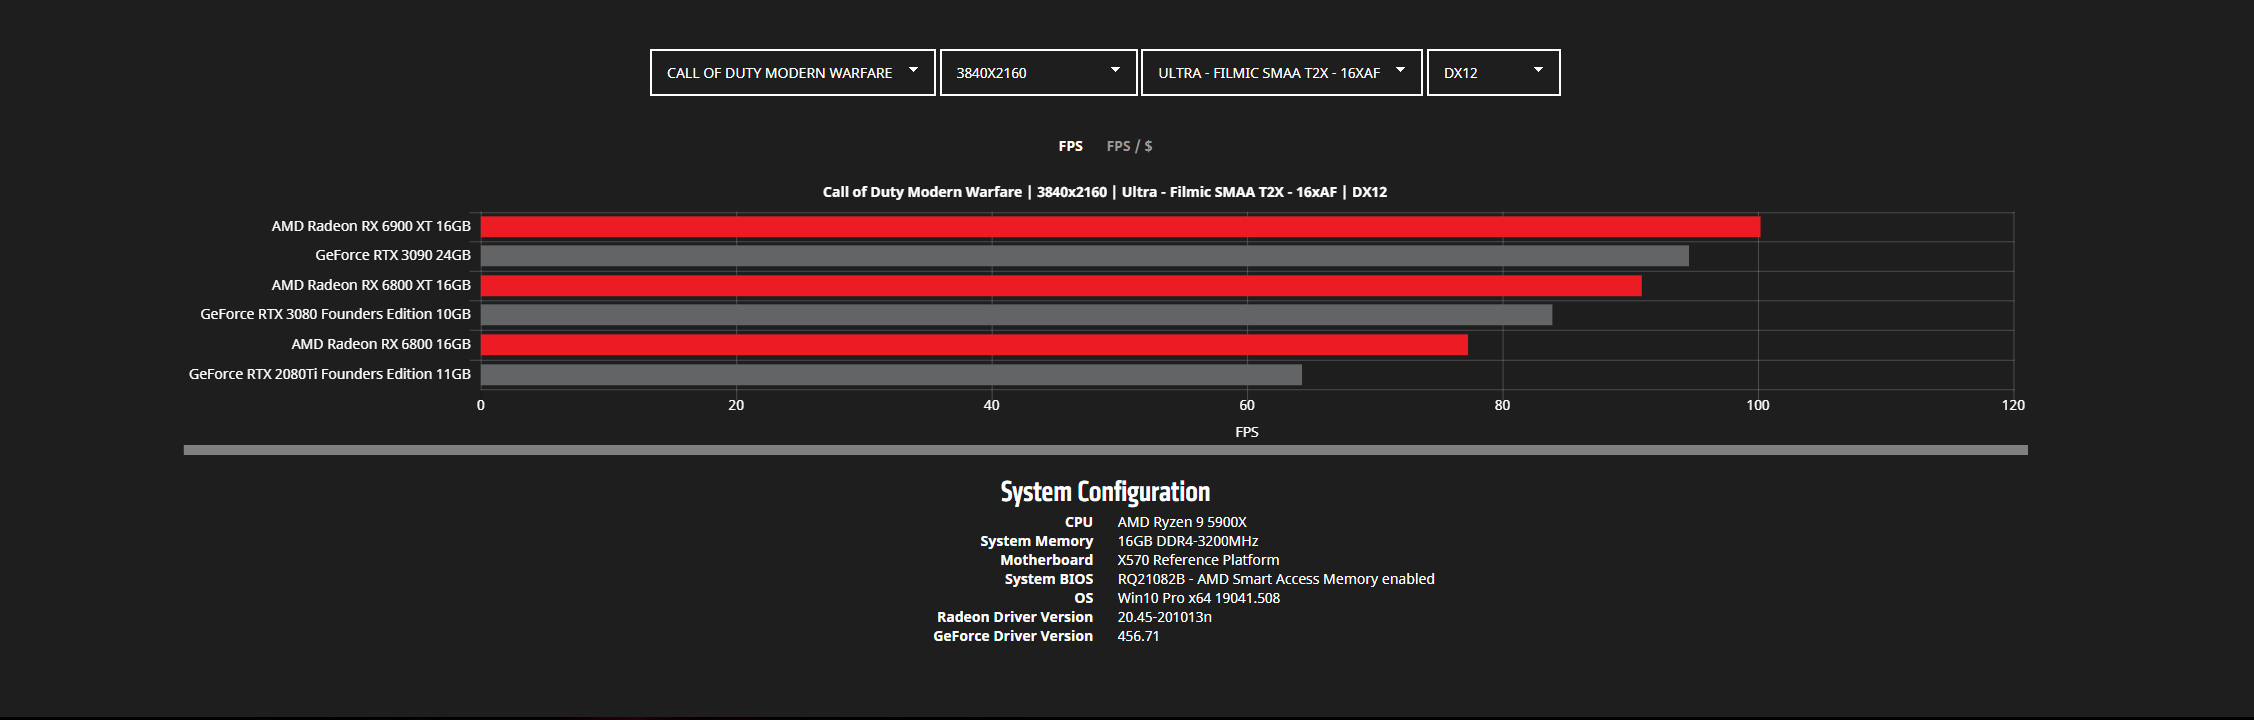Click the "RQ21082B - AMD Smart Access Memory enabled" text
The image size is (2254, 720).
point(1276,579)
